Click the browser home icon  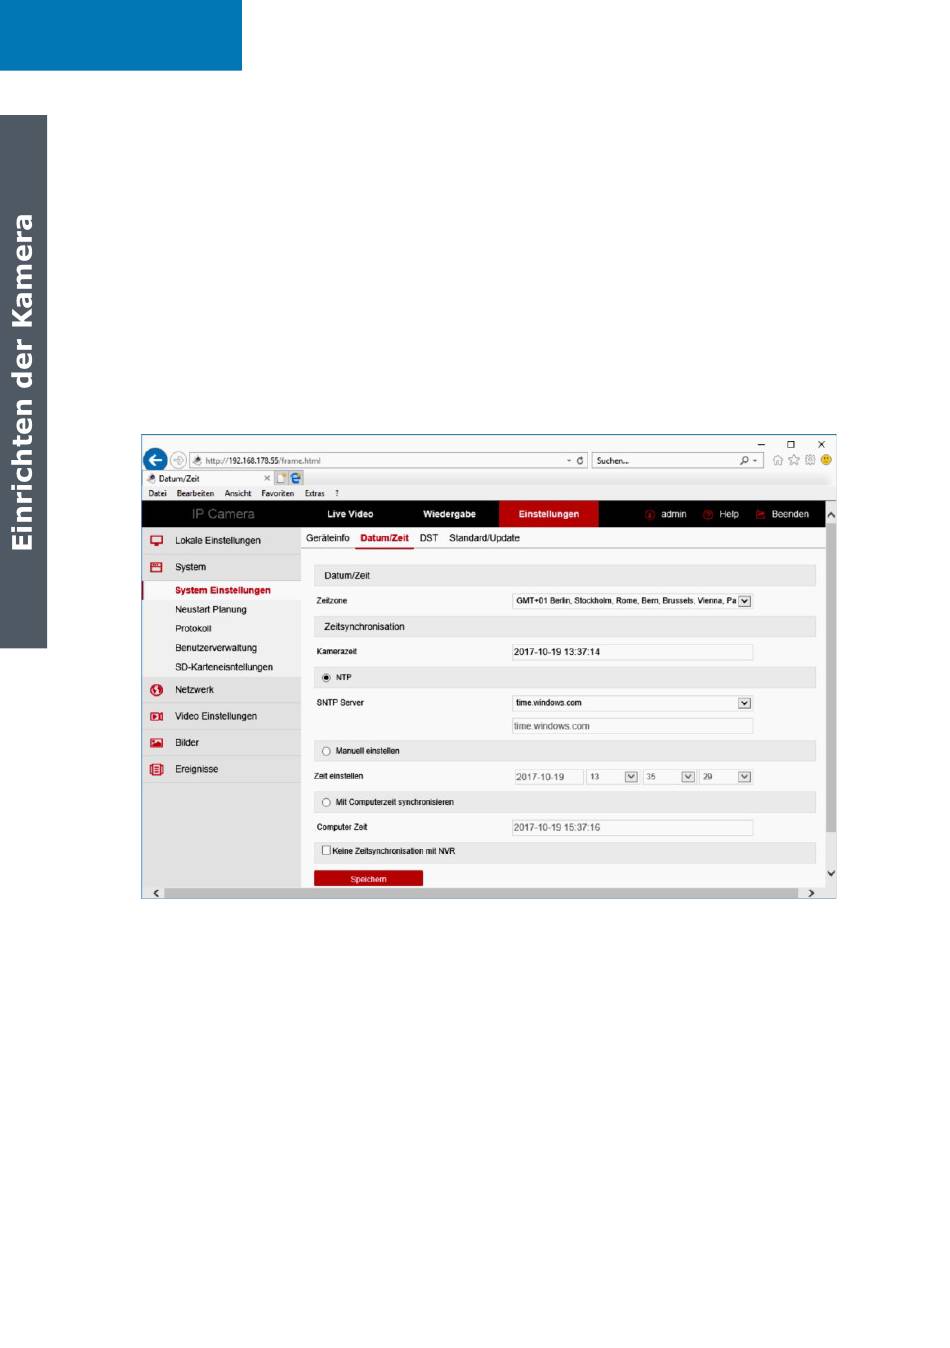[x=777, y=461]
